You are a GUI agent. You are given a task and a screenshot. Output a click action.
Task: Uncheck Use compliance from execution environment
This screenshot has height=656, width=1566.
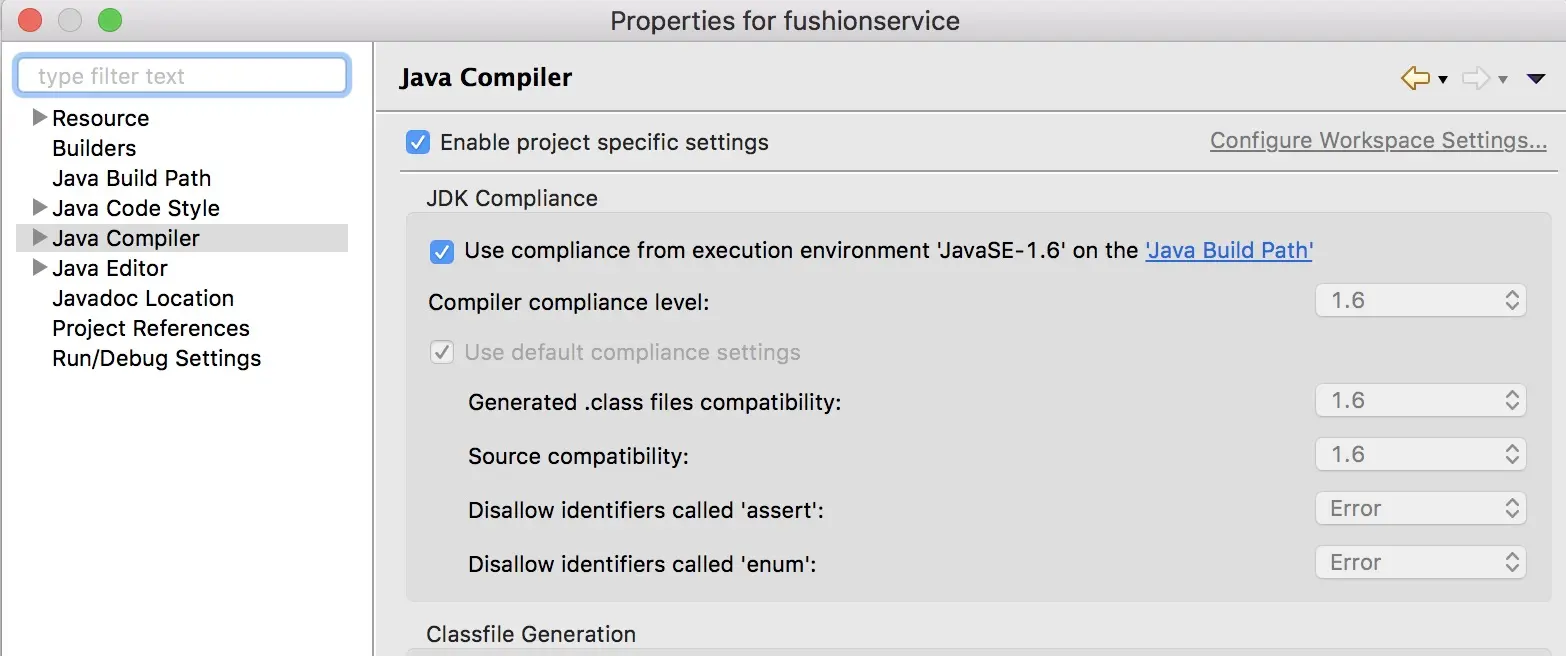click(x=442, y=251)
